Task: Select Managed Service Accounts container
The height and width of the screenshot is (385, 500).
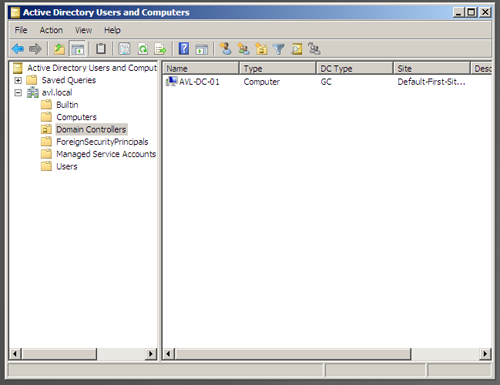Action: (106, 154)
